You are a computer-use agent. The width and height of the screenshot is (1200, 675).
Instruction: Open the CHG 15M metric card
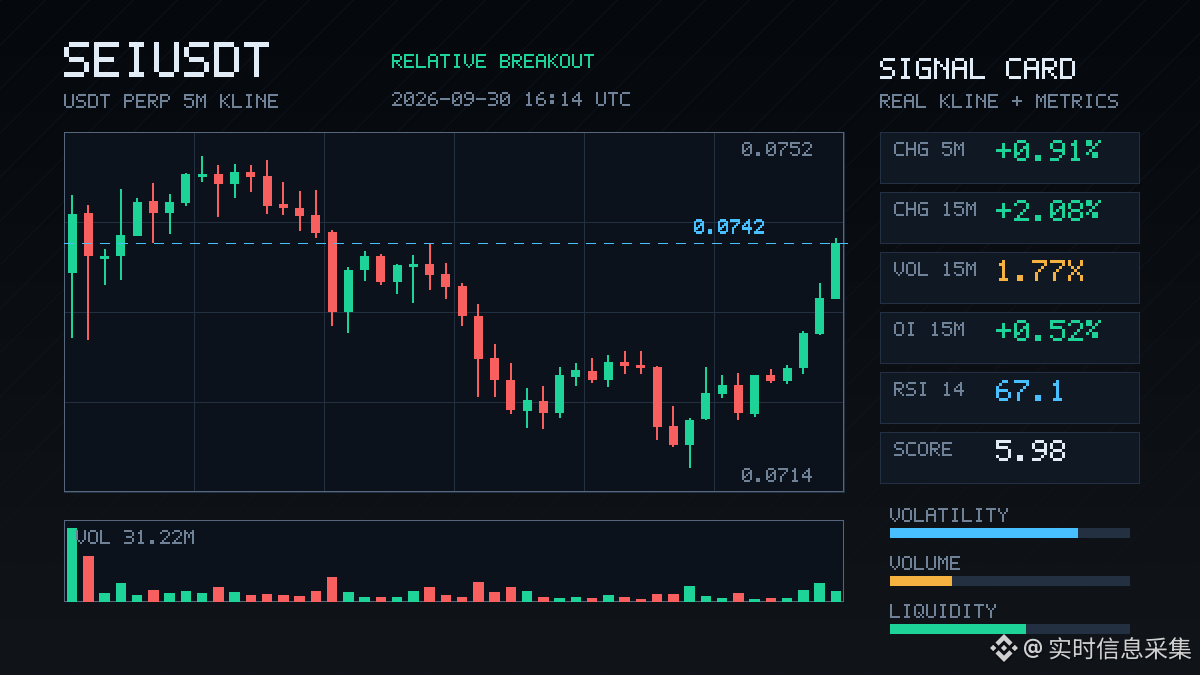coord(1009,217)
